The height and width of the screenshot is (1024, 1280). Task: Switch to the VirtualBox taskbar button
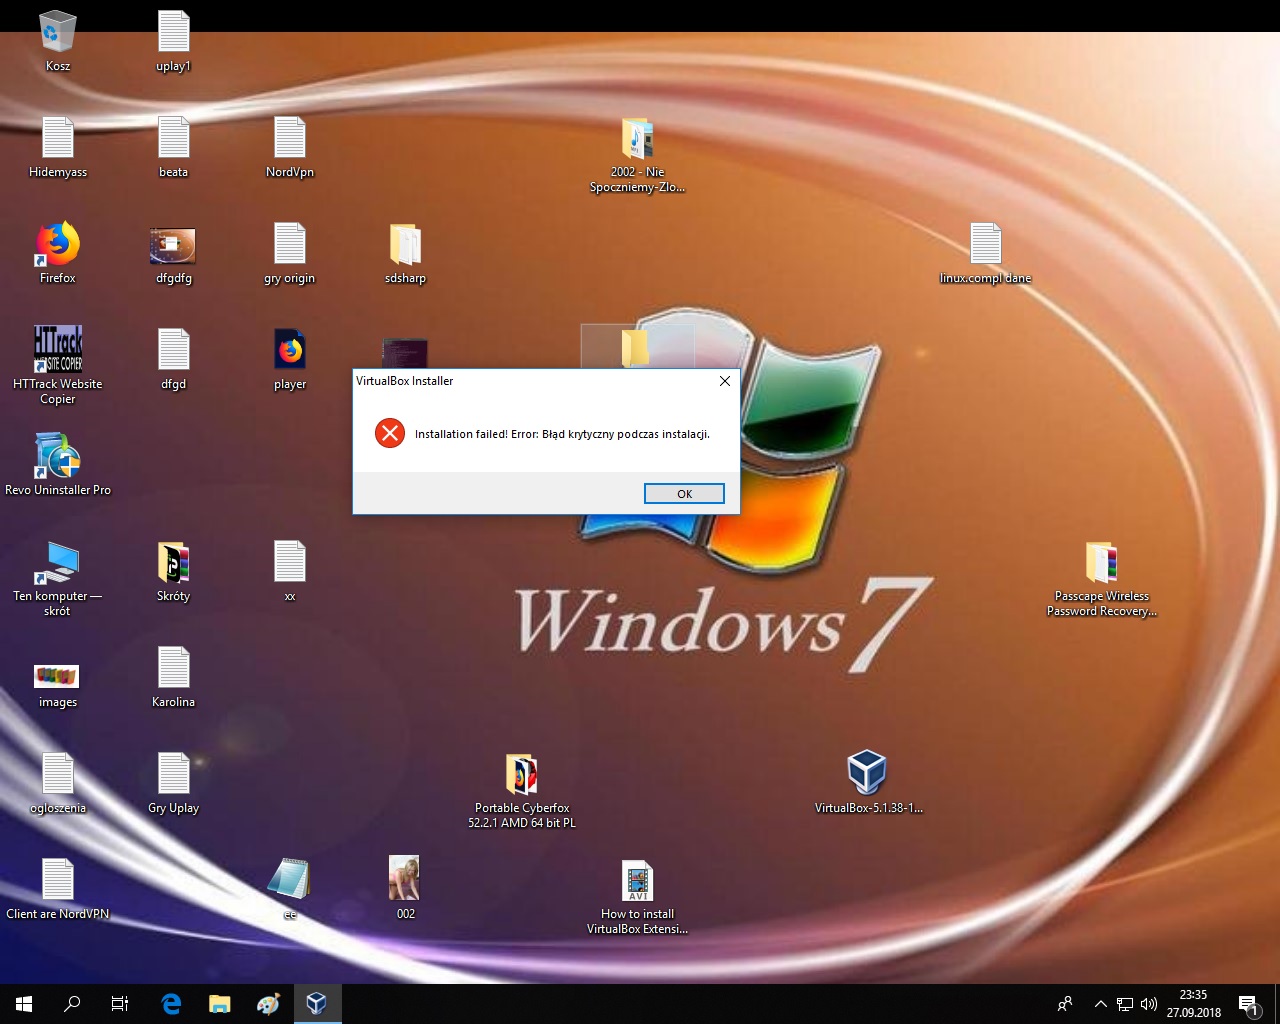[x=317, y=1004]
